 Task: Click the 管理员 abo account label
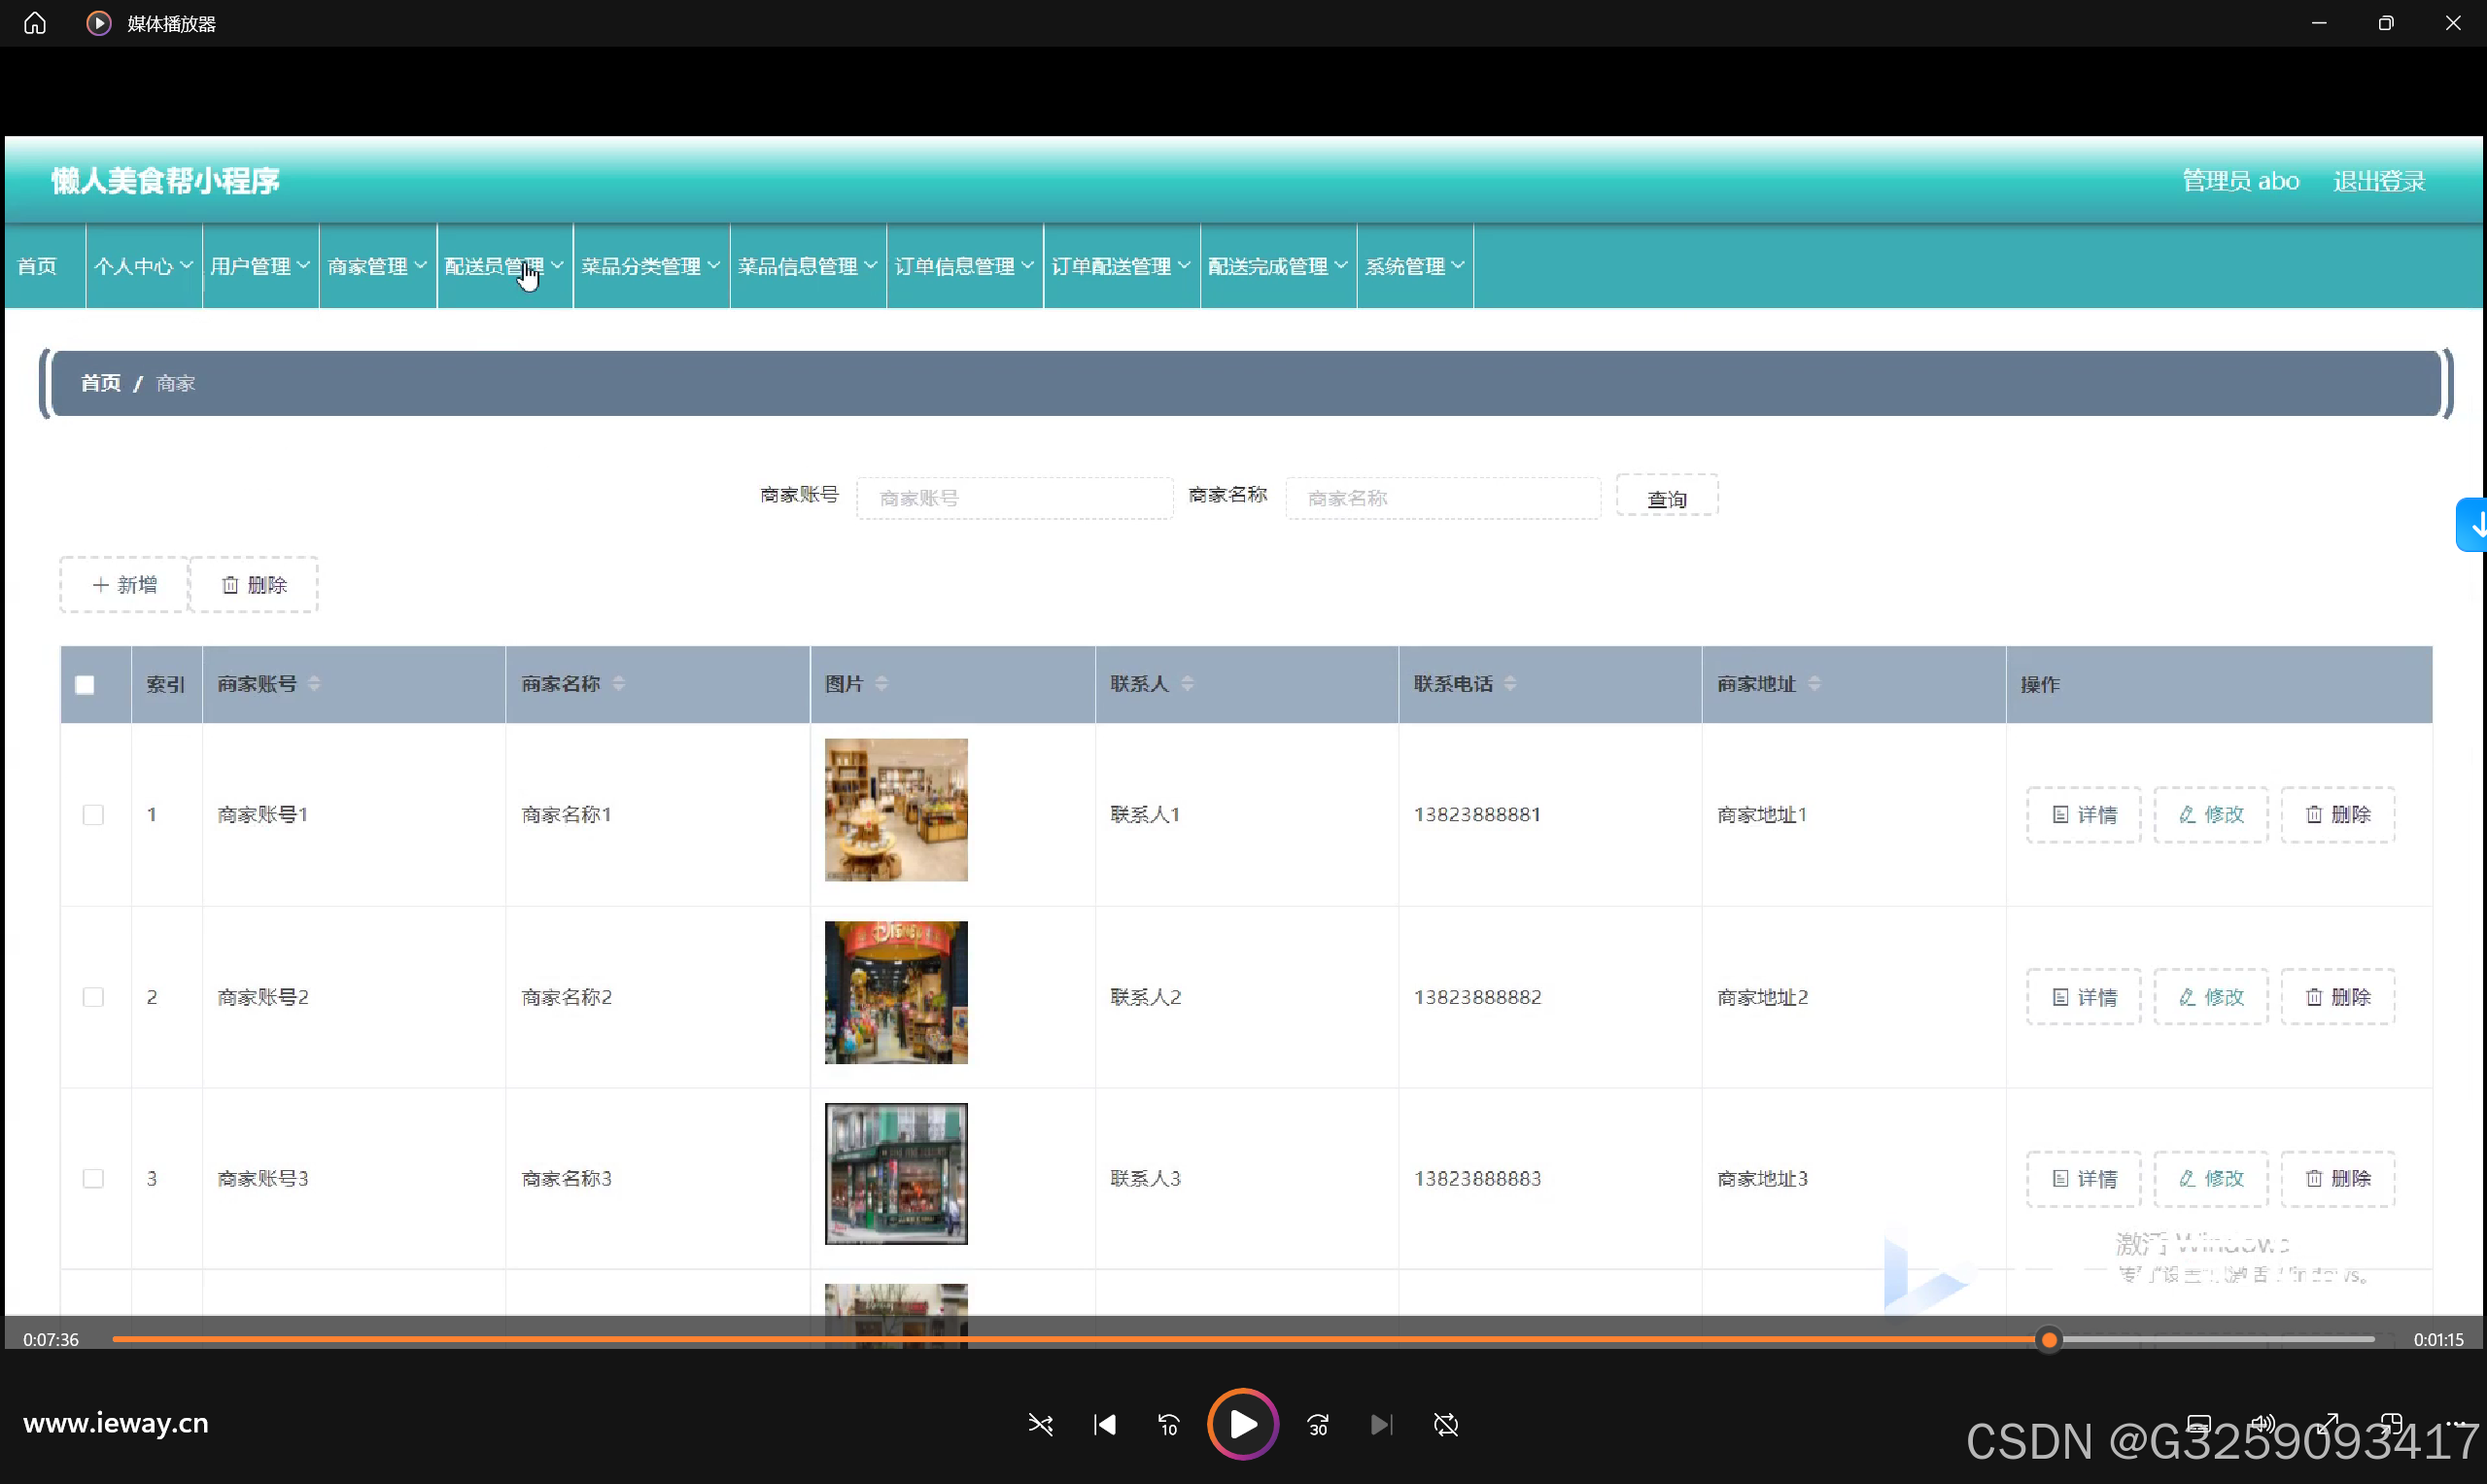pos(2240,181)
